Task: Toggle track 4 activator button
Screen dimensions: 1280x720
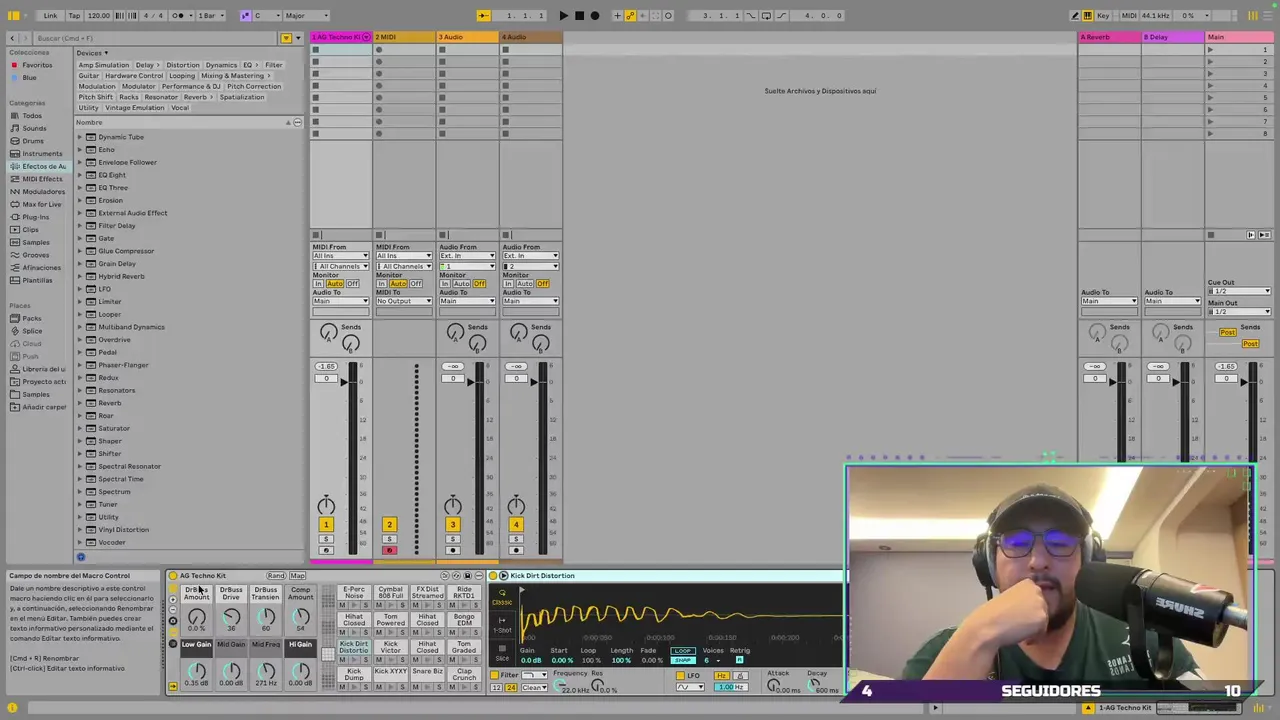Action: [x=516, y=524]
